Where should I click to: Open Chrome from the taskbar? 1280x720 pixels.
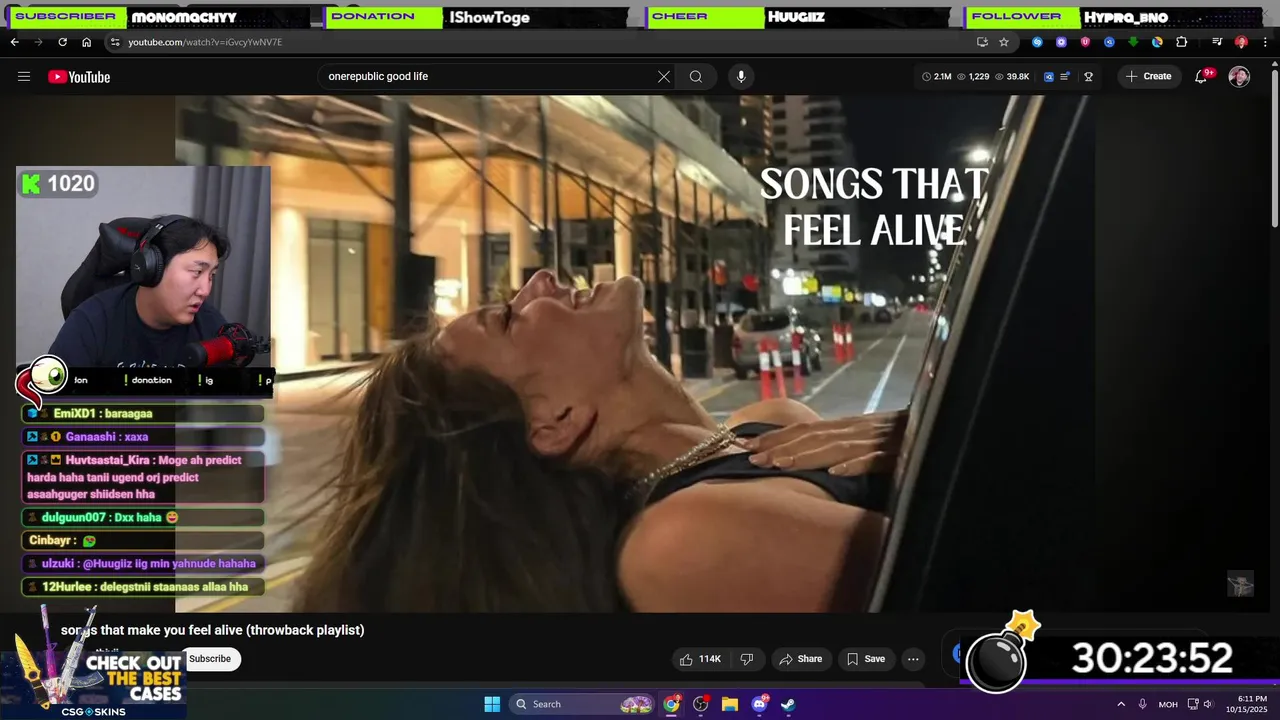tap(672, 704)
